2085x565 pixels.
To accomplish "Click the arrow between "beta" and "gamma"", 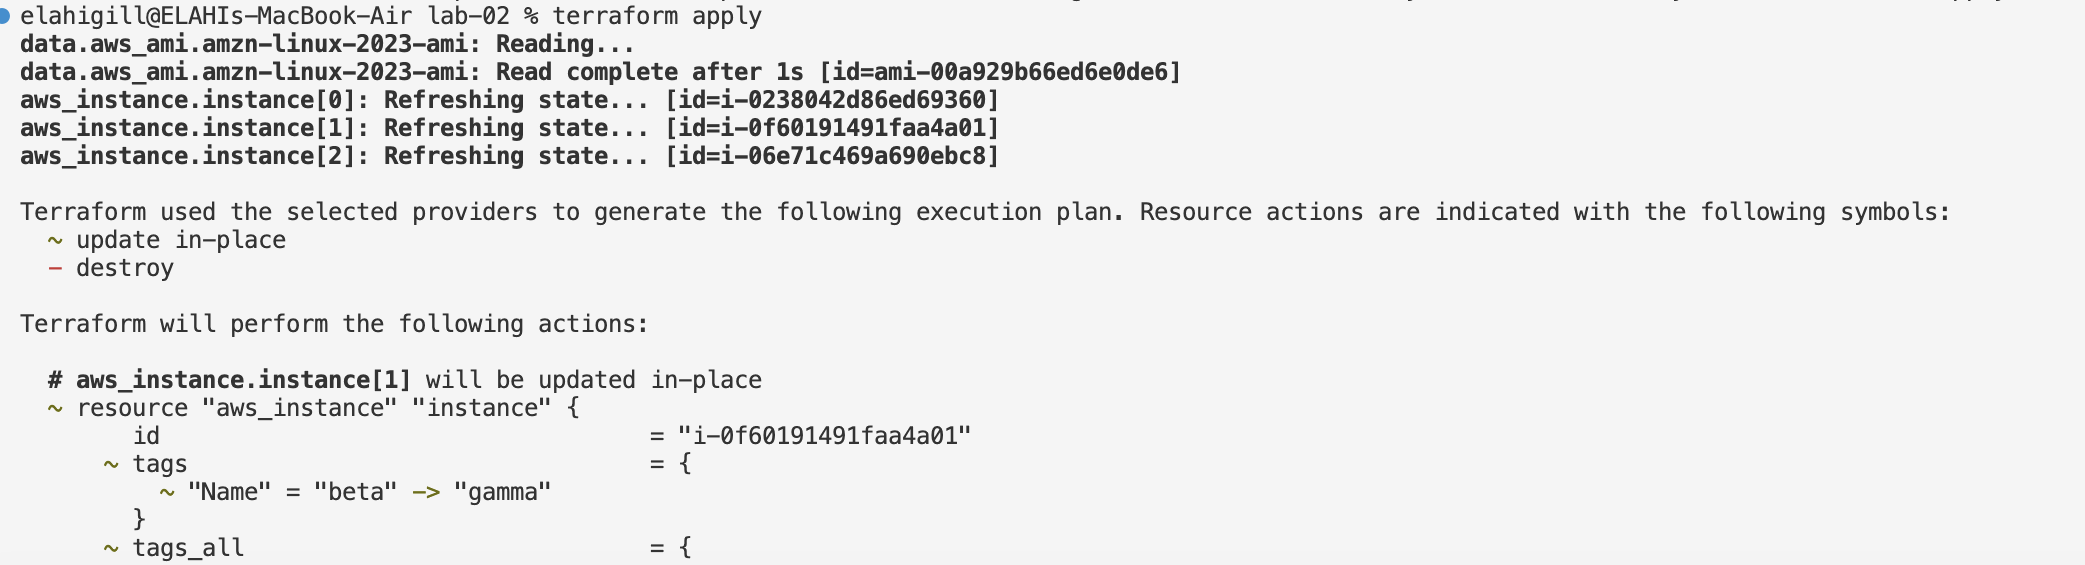I will [426, 492].
